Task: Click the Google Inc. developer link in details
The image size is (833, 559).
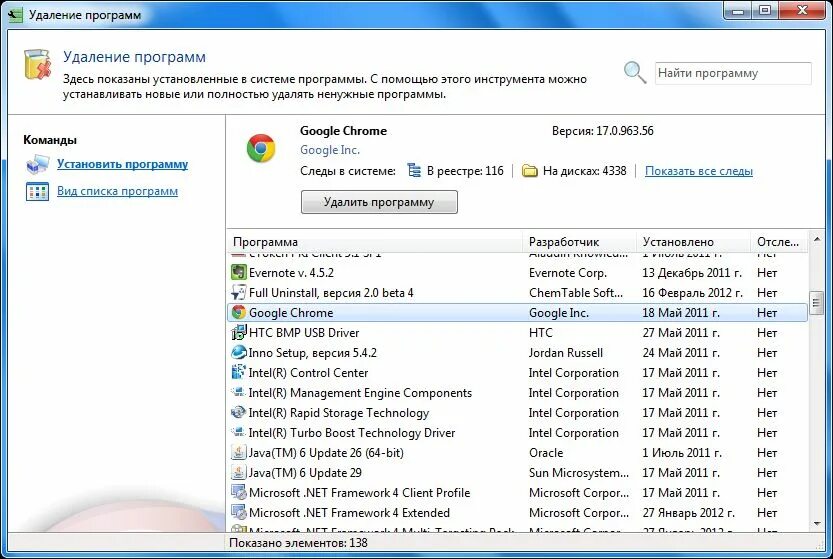Action: pos(330,150)
